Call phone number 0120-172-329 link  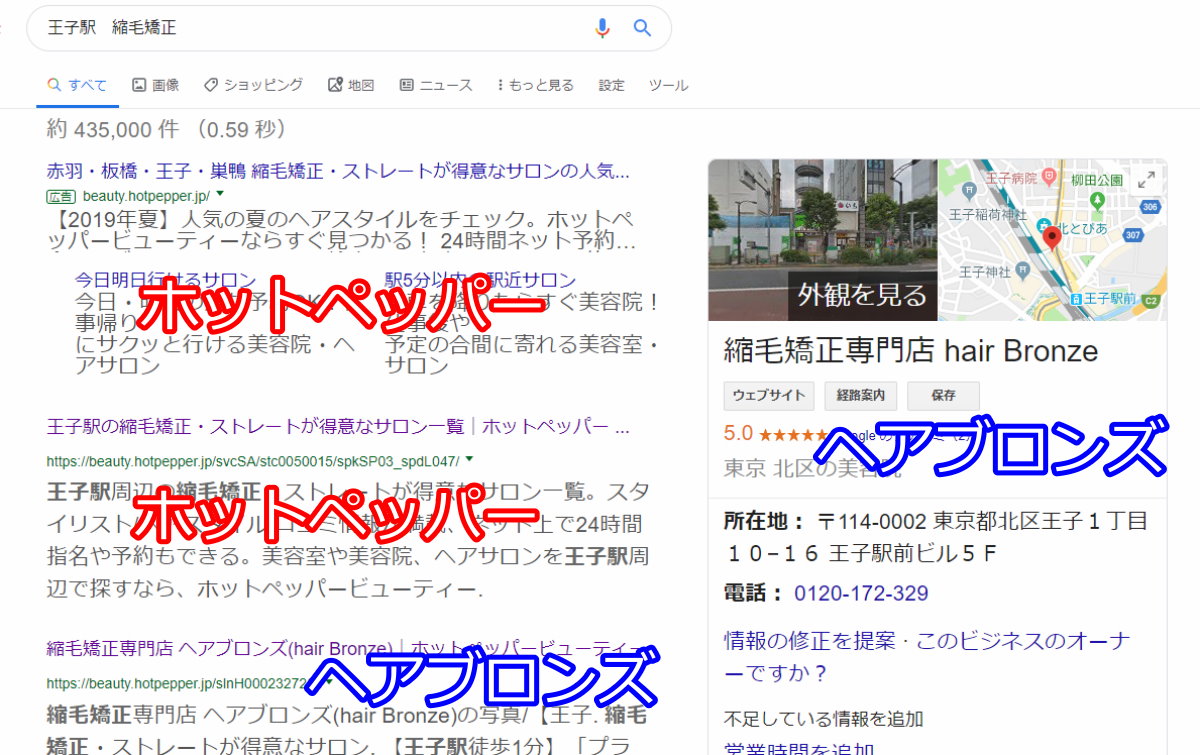(x=861, y=594)
